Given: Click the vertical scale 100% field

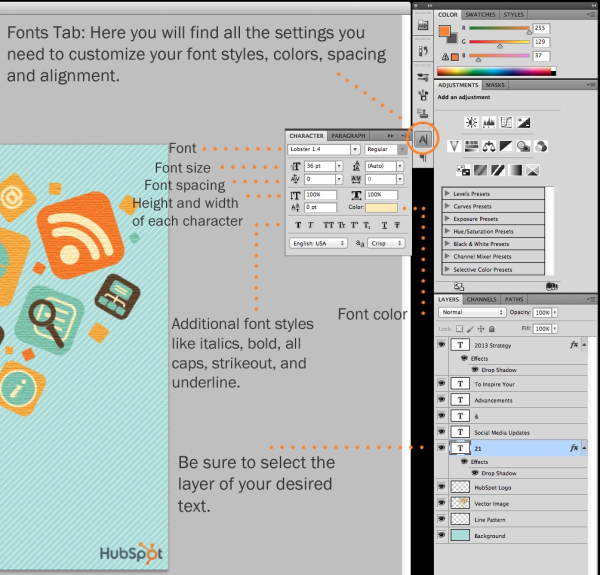Looking at the screenshot, I should 320,195.
